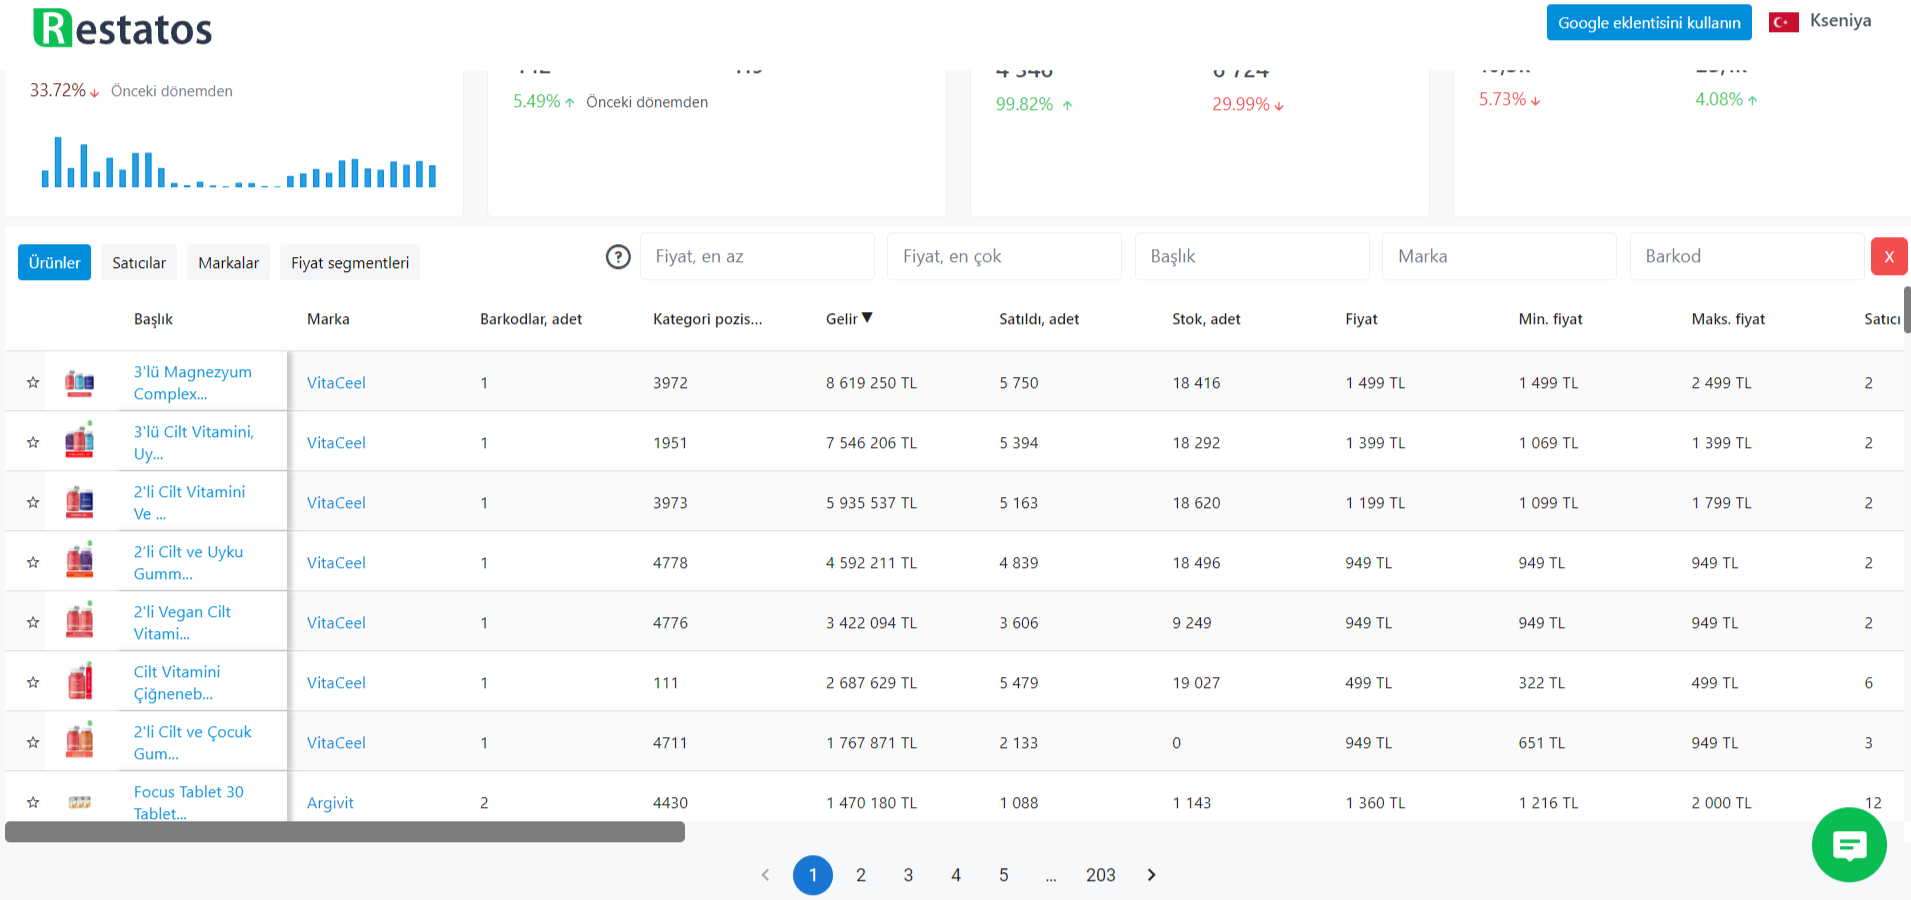This screenshot has width=1911, height=900.
Task: Click the vertical page scrollbar
Action: pyautogui.click(x=1907, y=310)
